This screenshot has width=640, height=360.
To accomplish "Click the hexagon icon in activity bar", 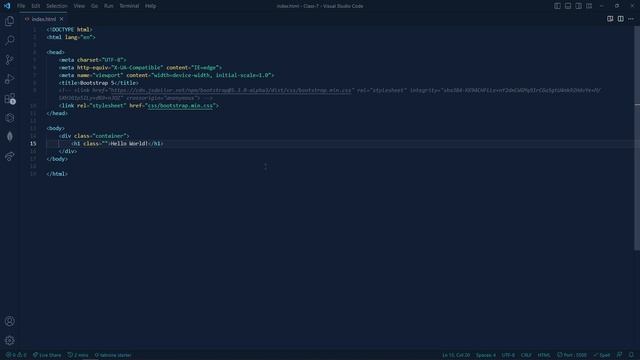I will (9, 118).
